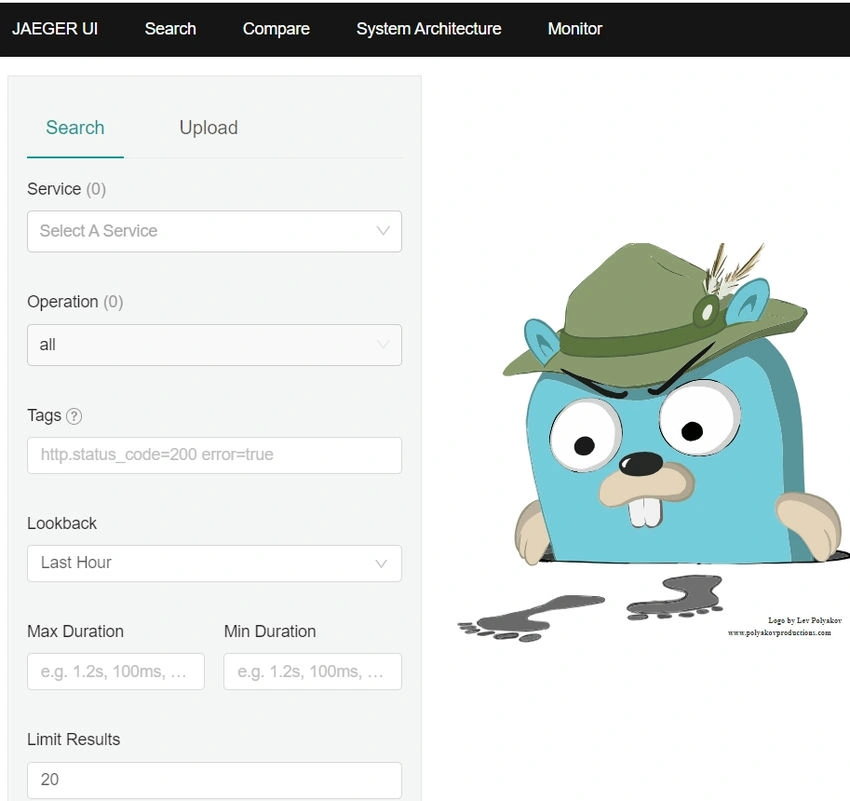Focus the Max Duration input
The height and width of the screenshot is (801, 850).
[x=115, y=671]
